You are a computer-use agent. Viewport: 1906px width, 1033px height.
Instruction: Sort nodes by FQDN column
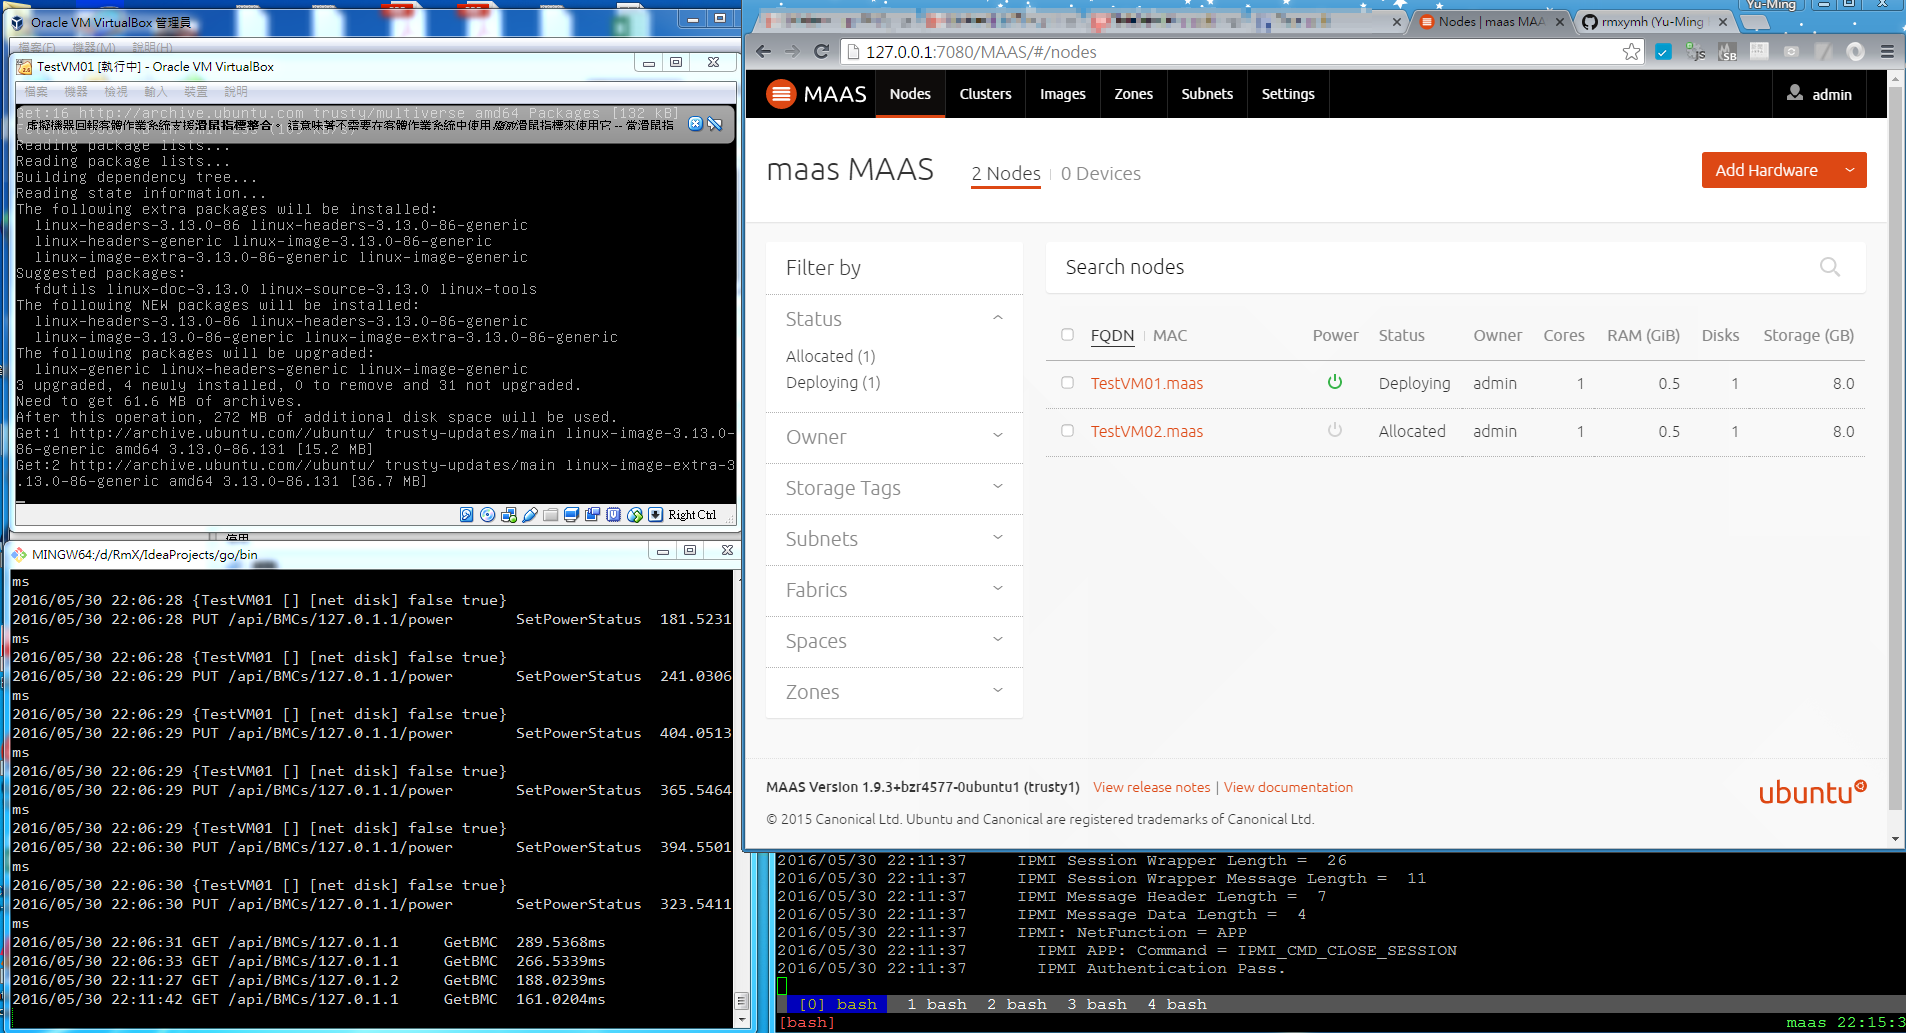(x=1112, y=335)
